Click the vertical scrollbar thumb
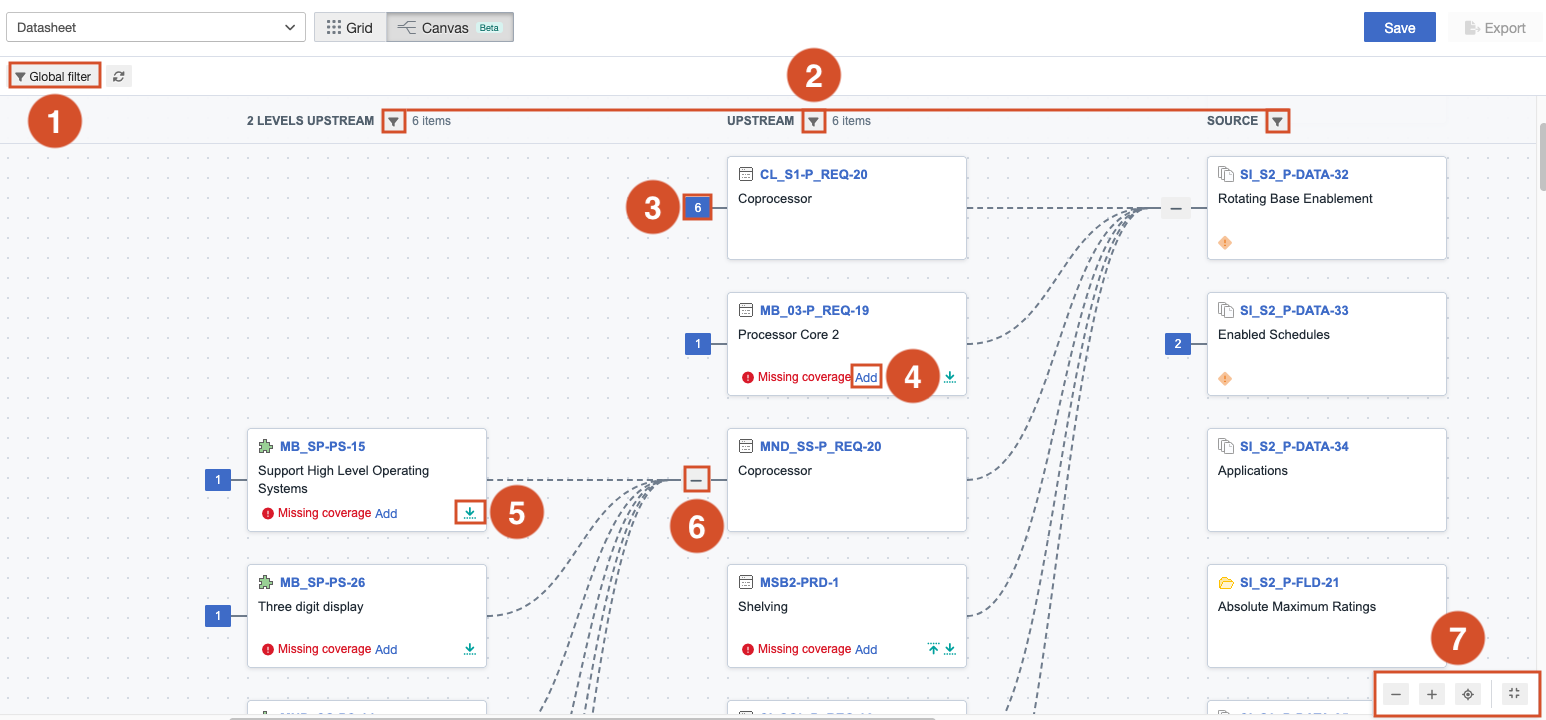 pos(1541,157)
